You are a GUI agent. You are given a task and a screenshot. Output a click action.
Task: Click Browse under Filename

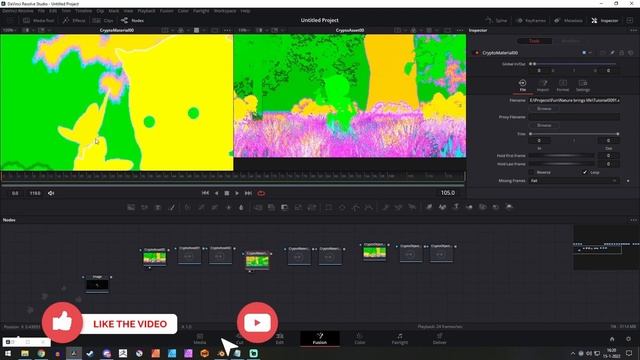coord(544,109)
